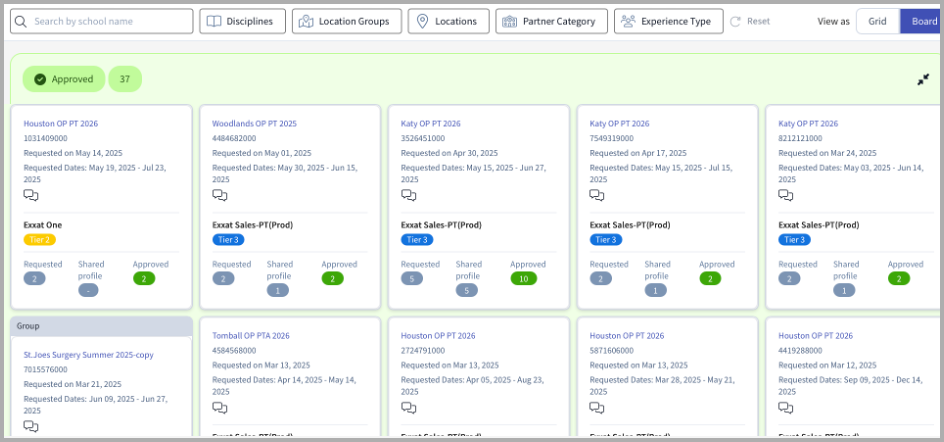Click the Group header label
Image resolution: width=944 pixels, height=442 pixels.
pyautogui.click(x=28, y=326)
